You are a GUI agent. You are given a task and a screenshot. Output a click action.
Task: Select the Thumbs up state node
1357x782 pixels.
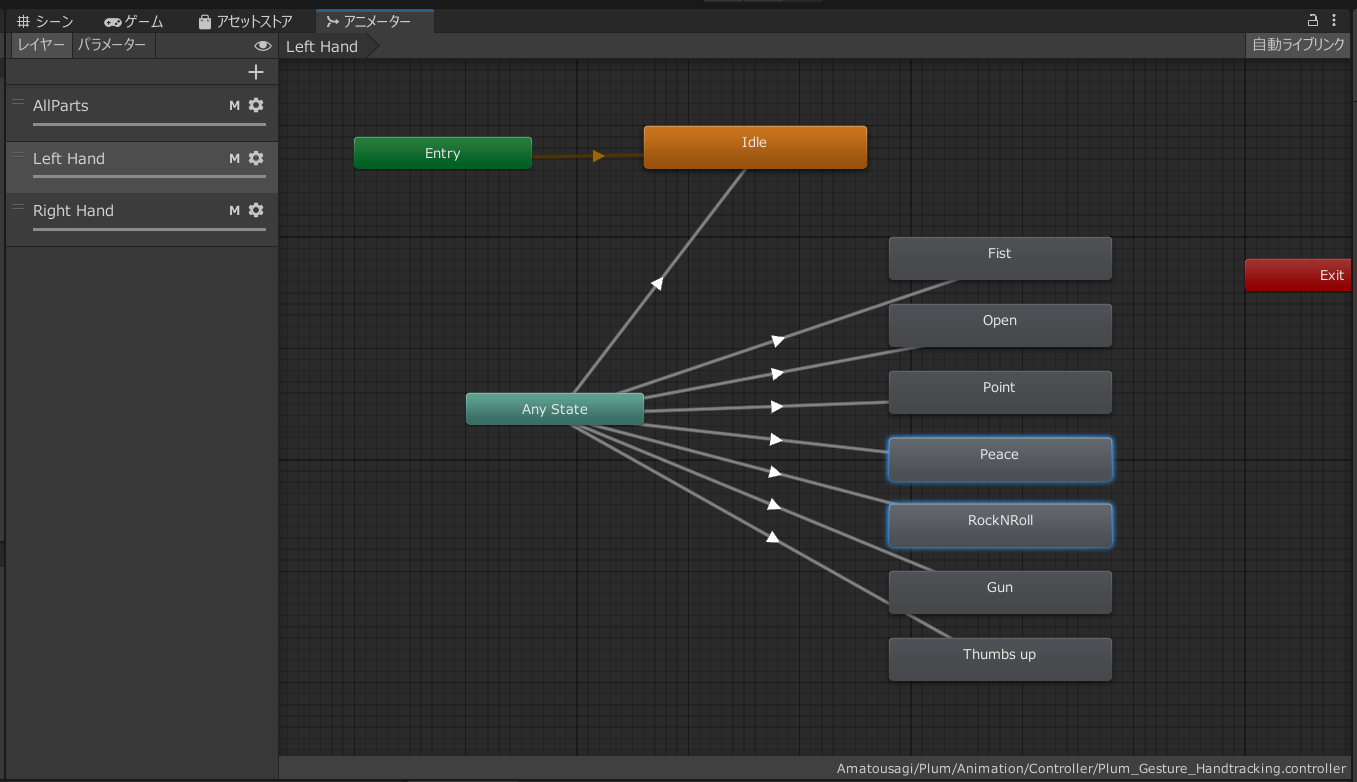[x=999, y=659]
